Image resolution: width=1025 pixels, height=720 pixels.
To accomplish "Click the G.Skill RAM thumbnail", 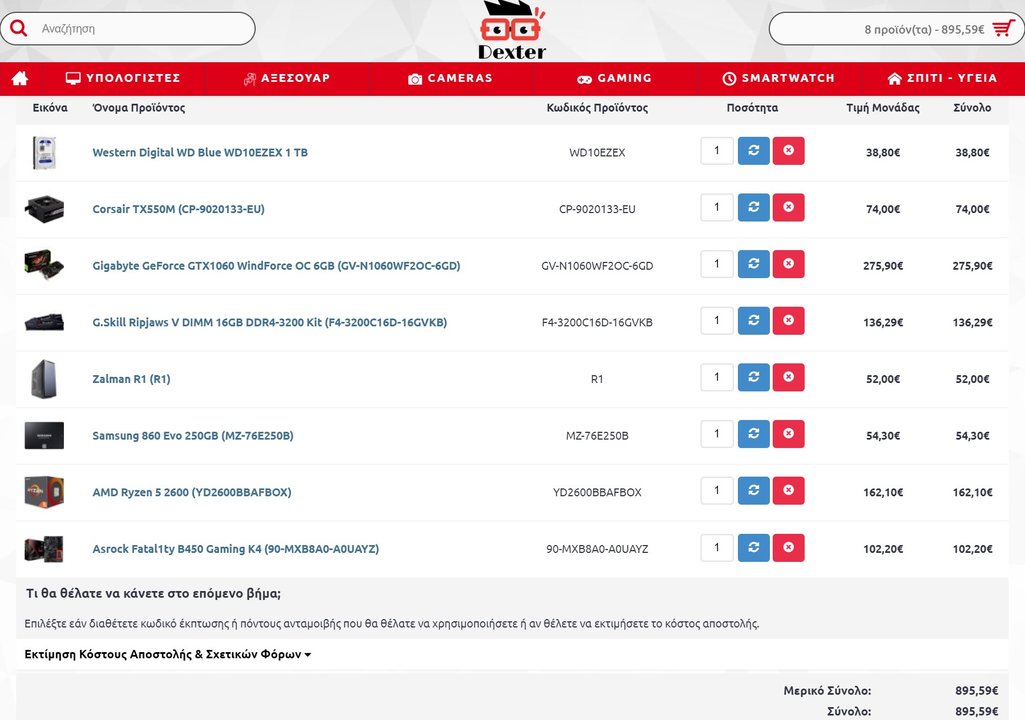I will point(44,322).
